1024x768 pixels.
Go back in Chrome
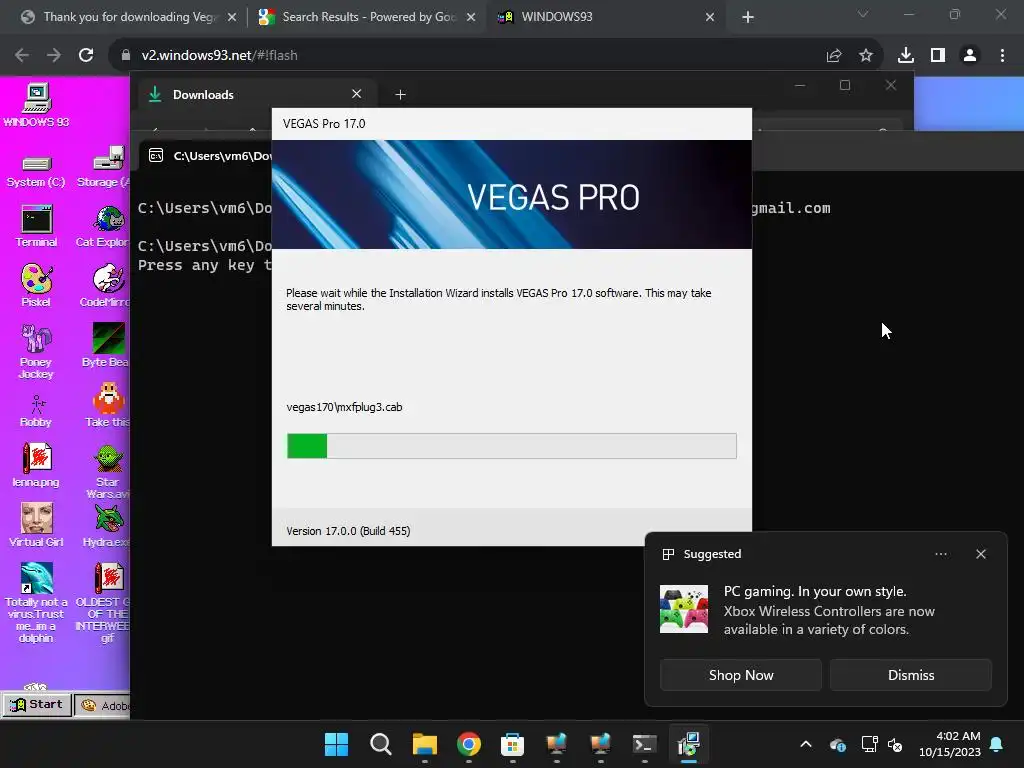click(22, 56)
